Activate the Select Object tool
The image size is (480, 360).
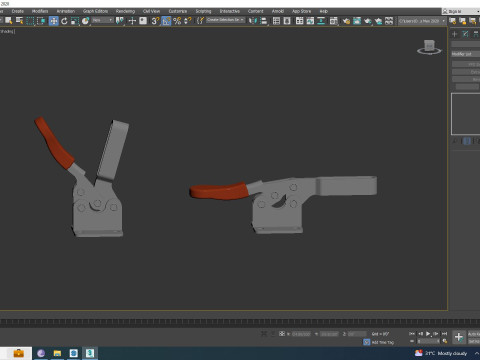click(8, 21)
